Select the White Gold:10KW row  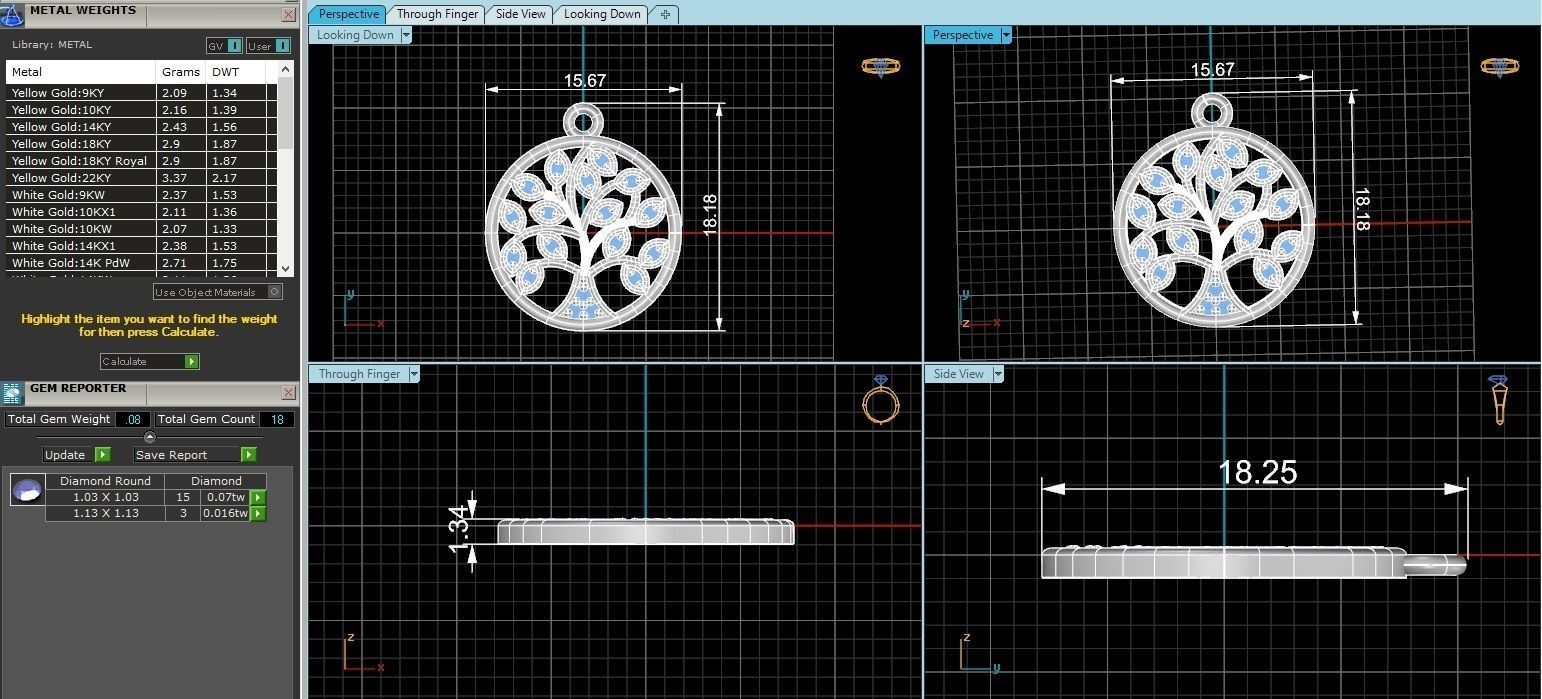click(141, 229)
